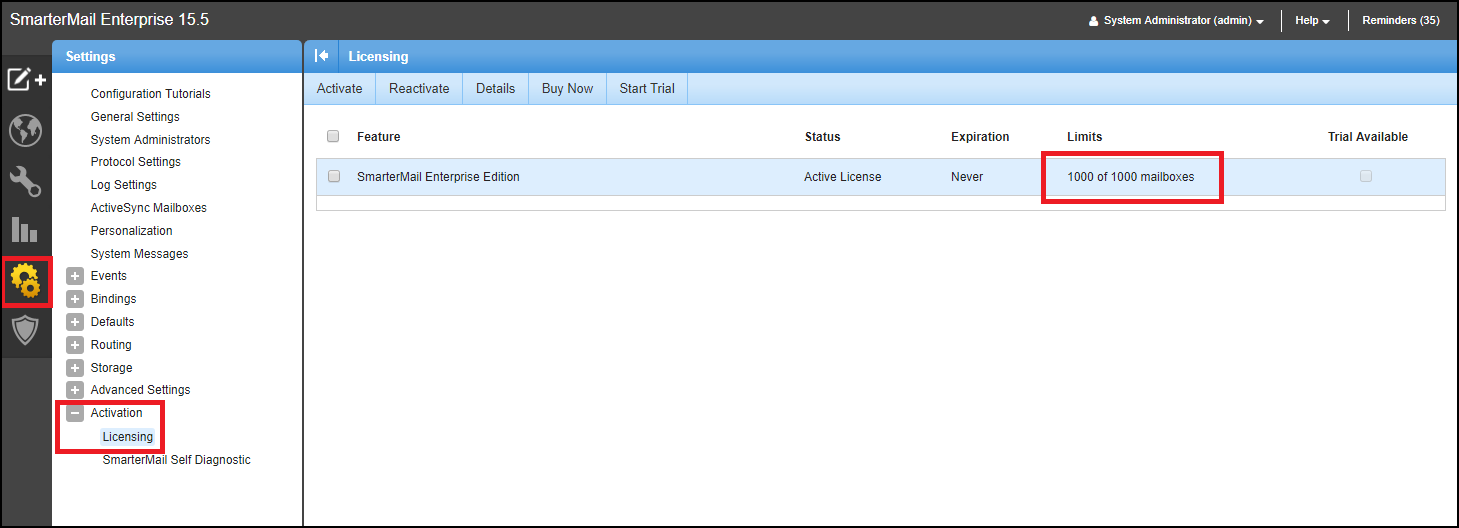The height and width of the screenshot is (528, 1459).
Task: Click the Activation label in settings tree
Action: [x=117, y=413]
